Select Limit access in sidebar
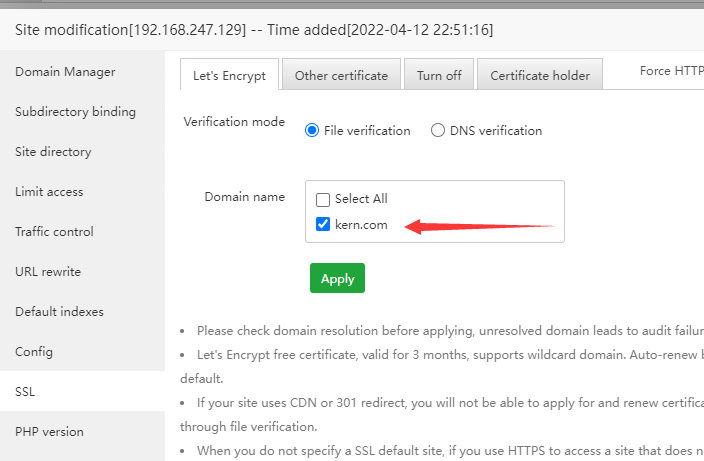The image size is (704, 461). [x=49, y=192]
